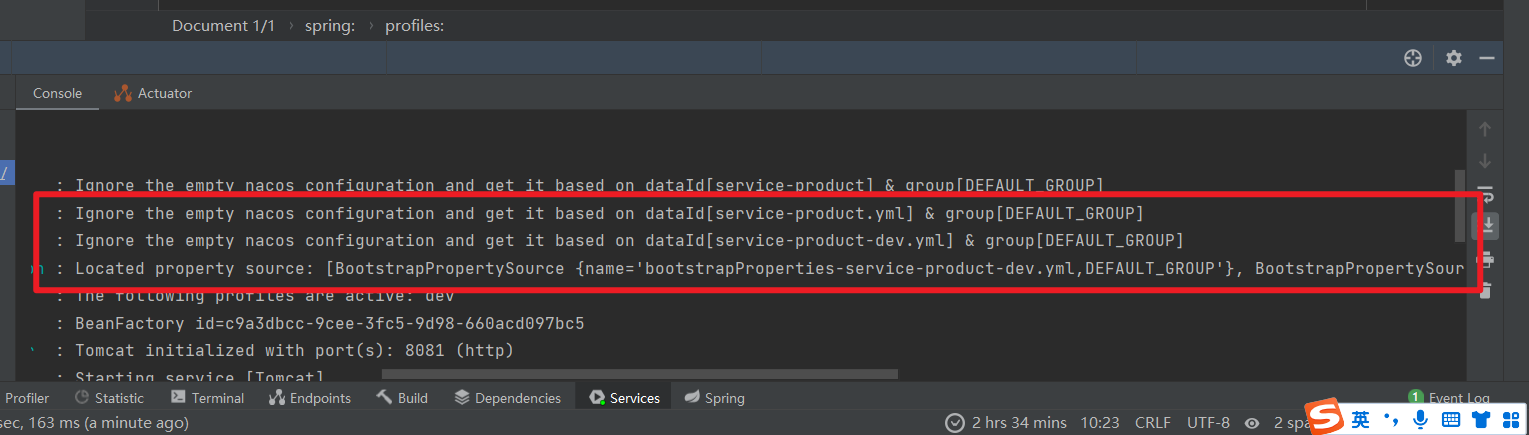
Task: Open the Endpoints tool window
Action: click(x=310, y=398)
